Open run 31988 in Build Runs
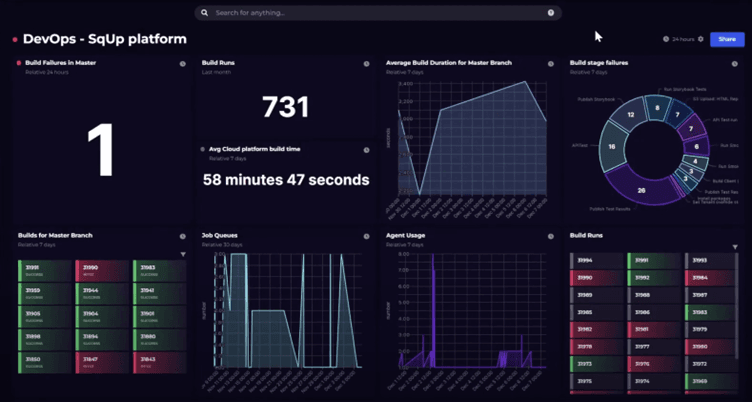The image size is (752, 402). 654,295
